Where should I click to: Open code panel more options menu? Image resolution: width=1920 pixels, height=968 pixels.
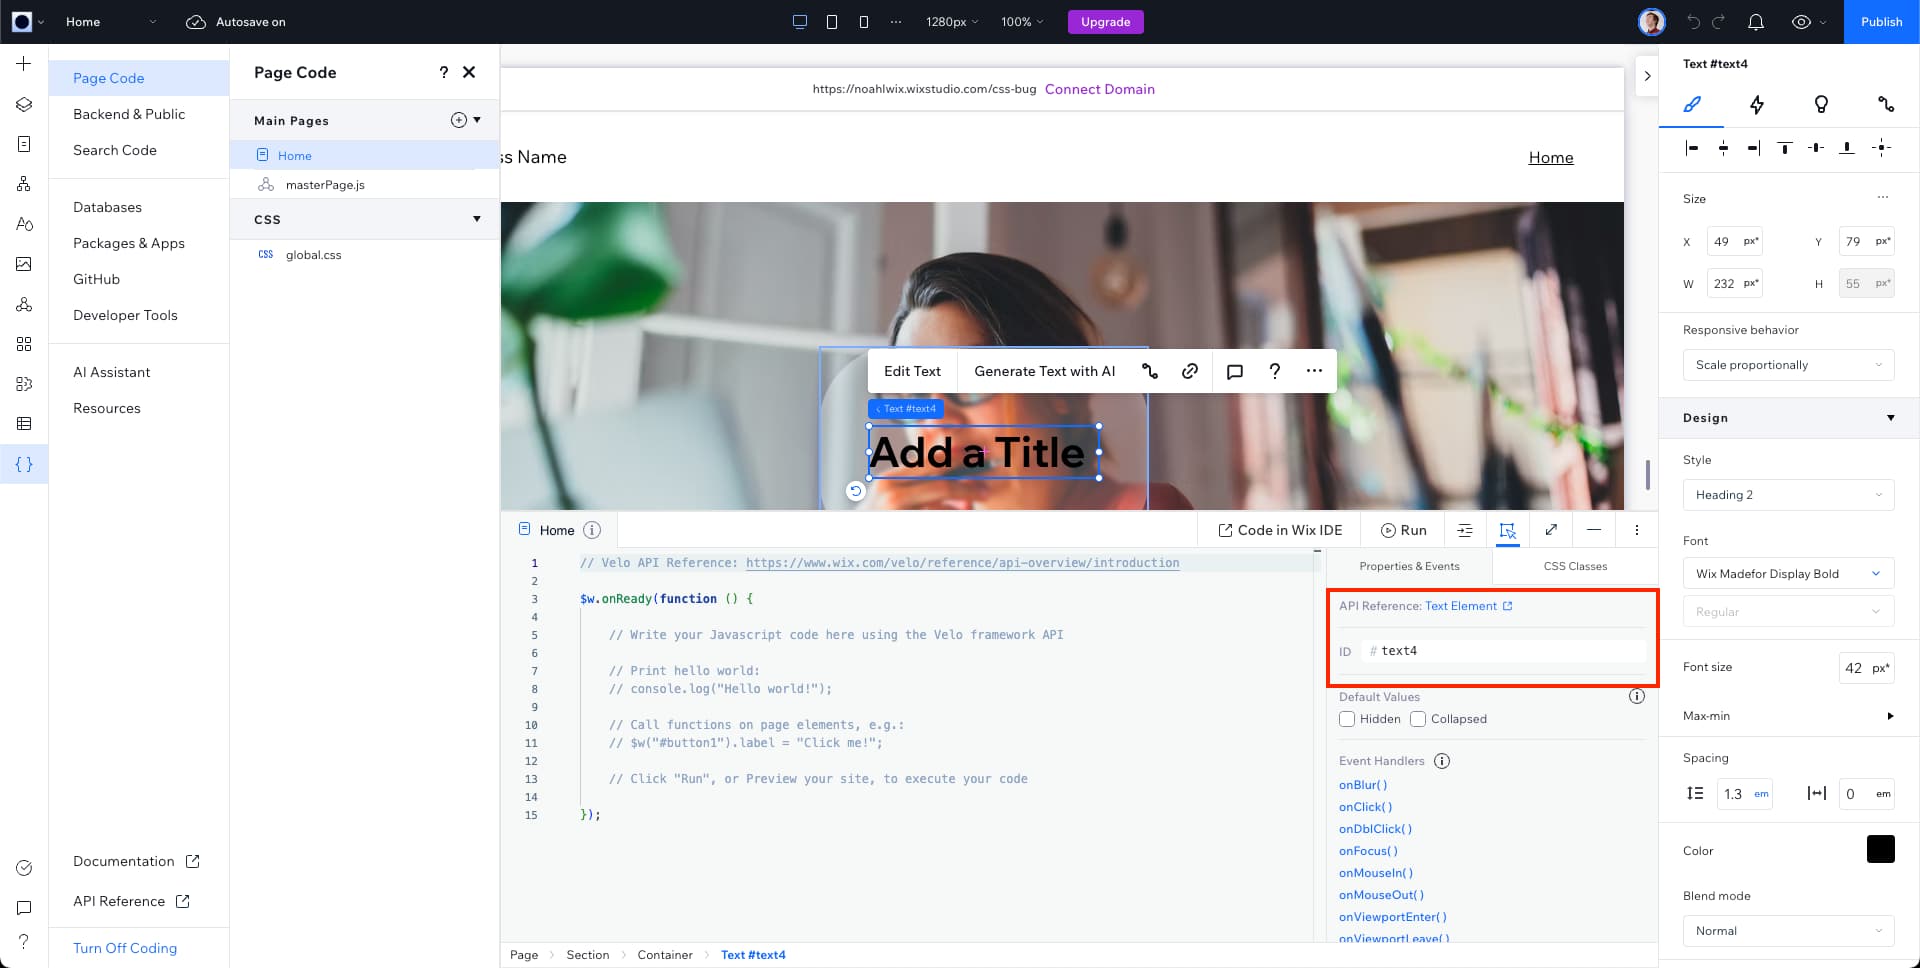(1637, 530)
